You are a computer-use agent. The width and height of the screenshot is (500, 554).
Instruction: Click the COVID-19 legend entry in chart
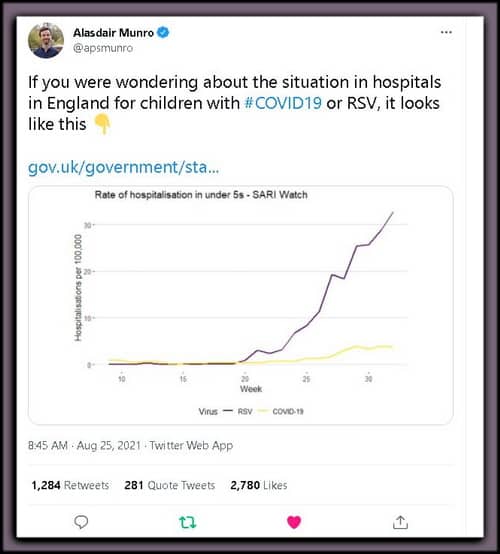[281, 411]
